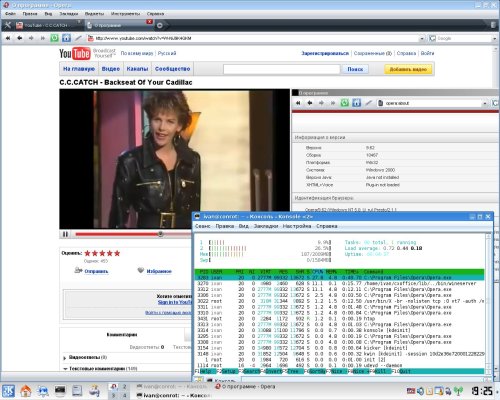Open the Закладки menu in Opera
This screenshot has height=400, width=500.
coord(68,14)
